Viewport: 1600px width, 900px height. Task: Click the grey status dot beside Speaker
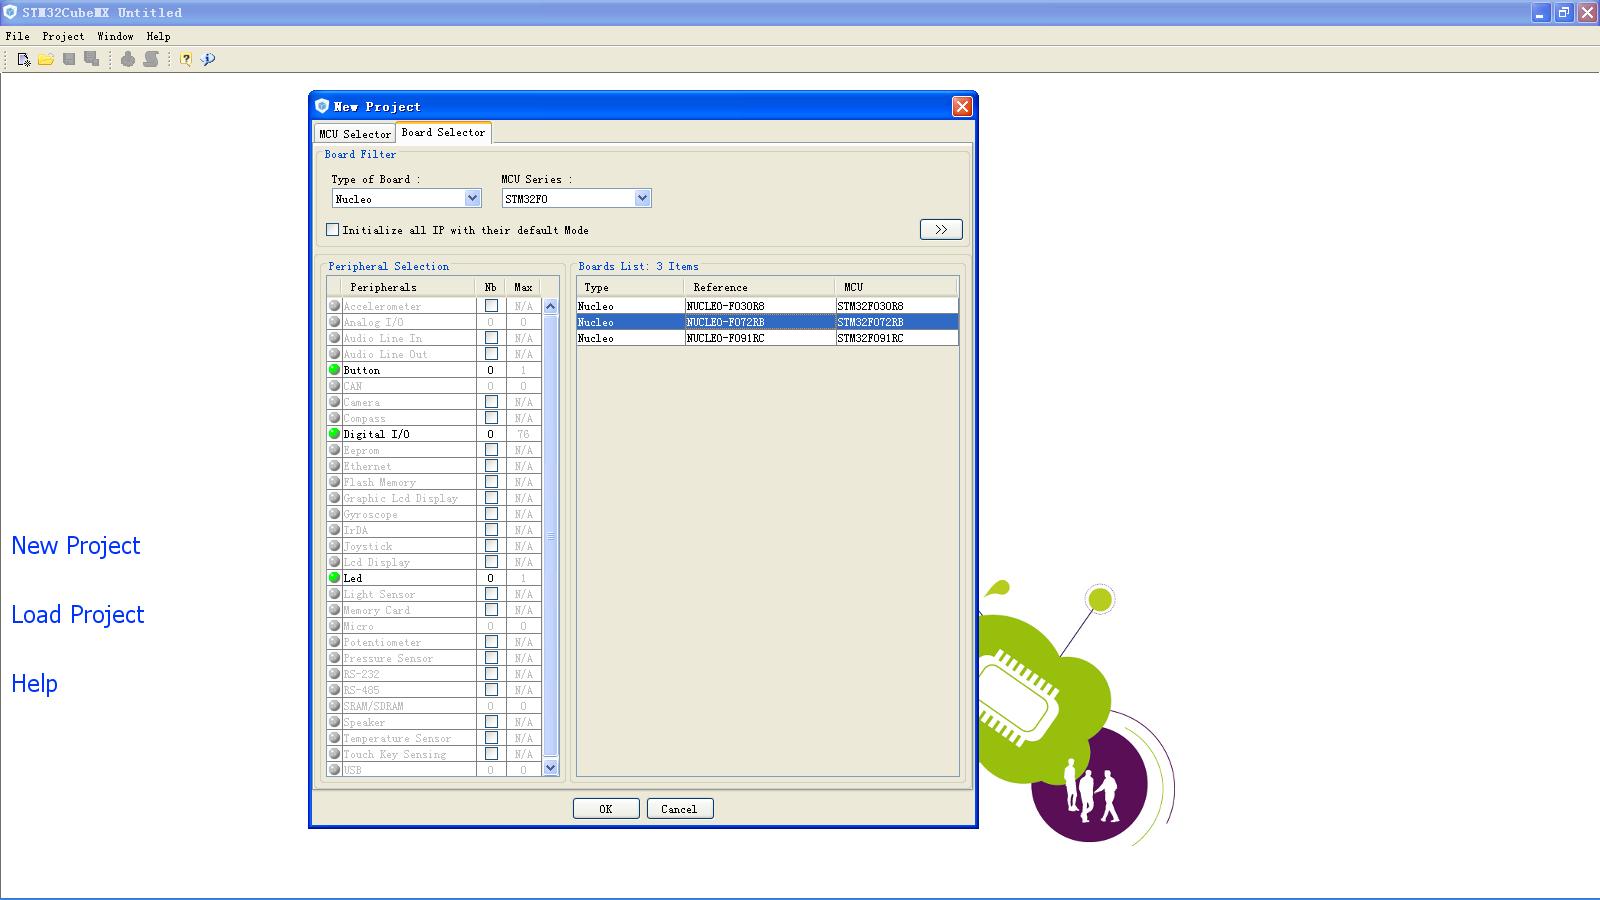(x=334, y=722)
